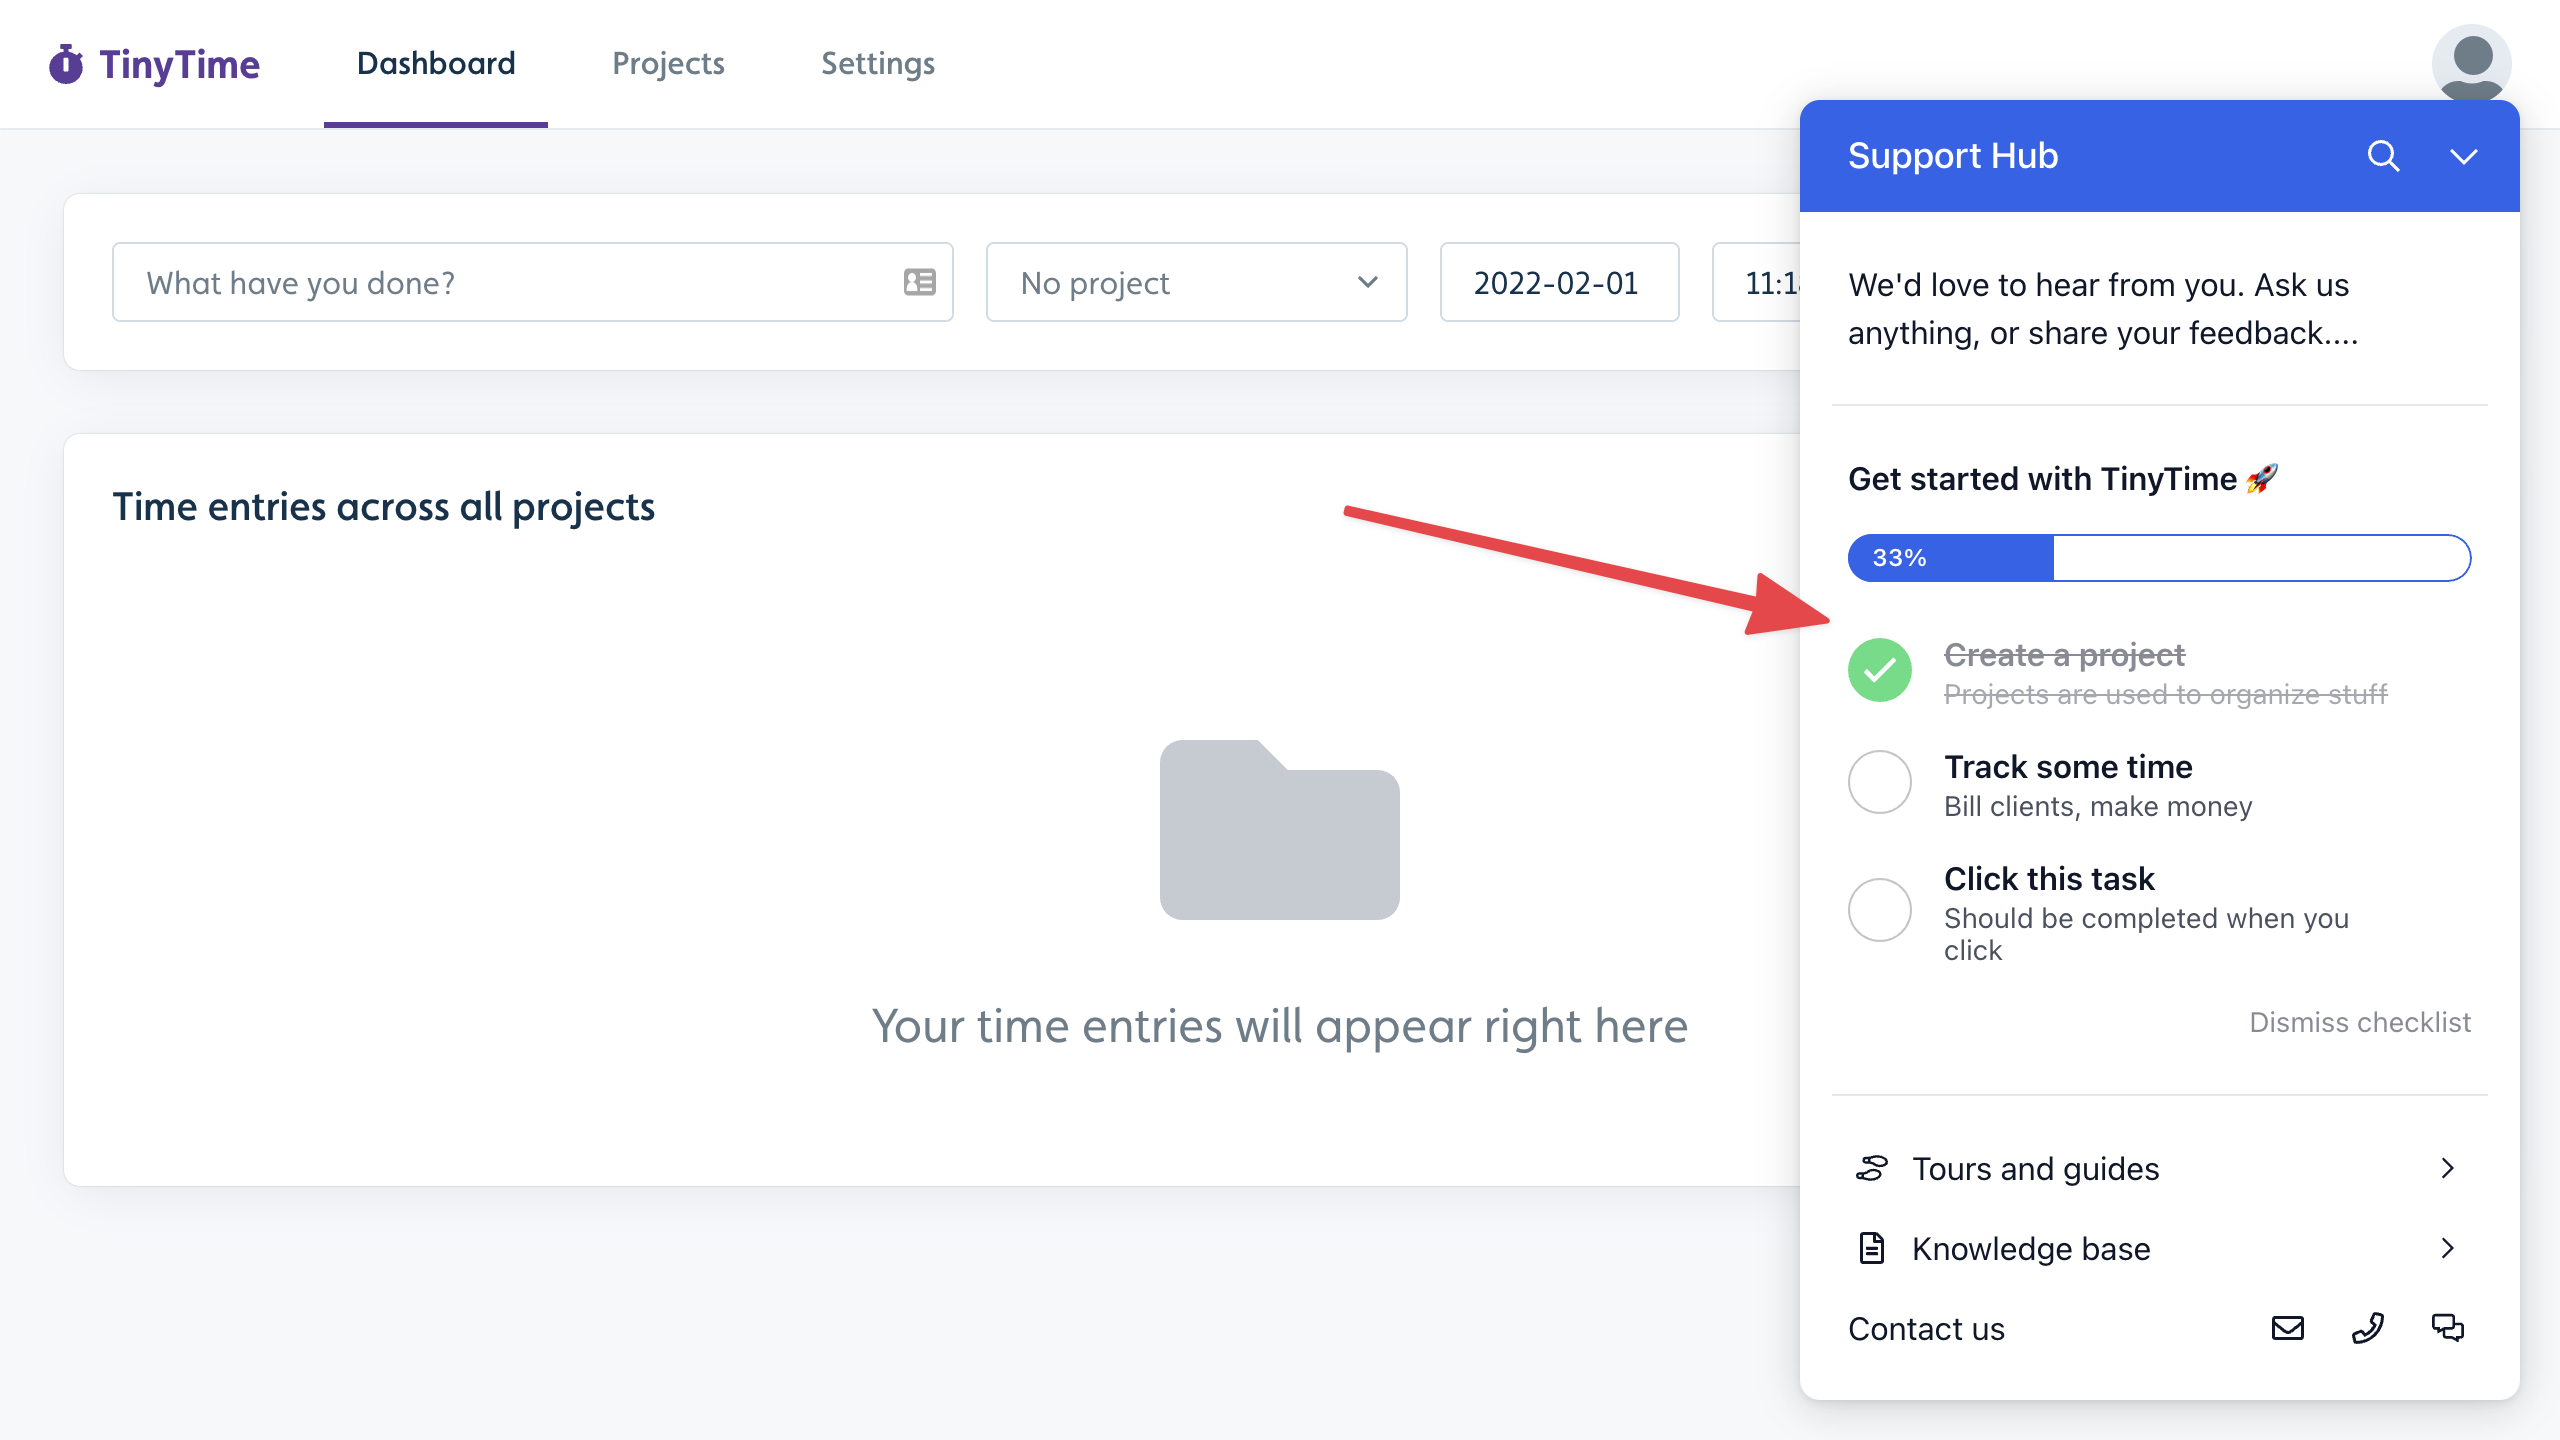Toggle the Create a project checkbox
The height and width of the screenshot is (1440, 2560).
coord(1878,668)
